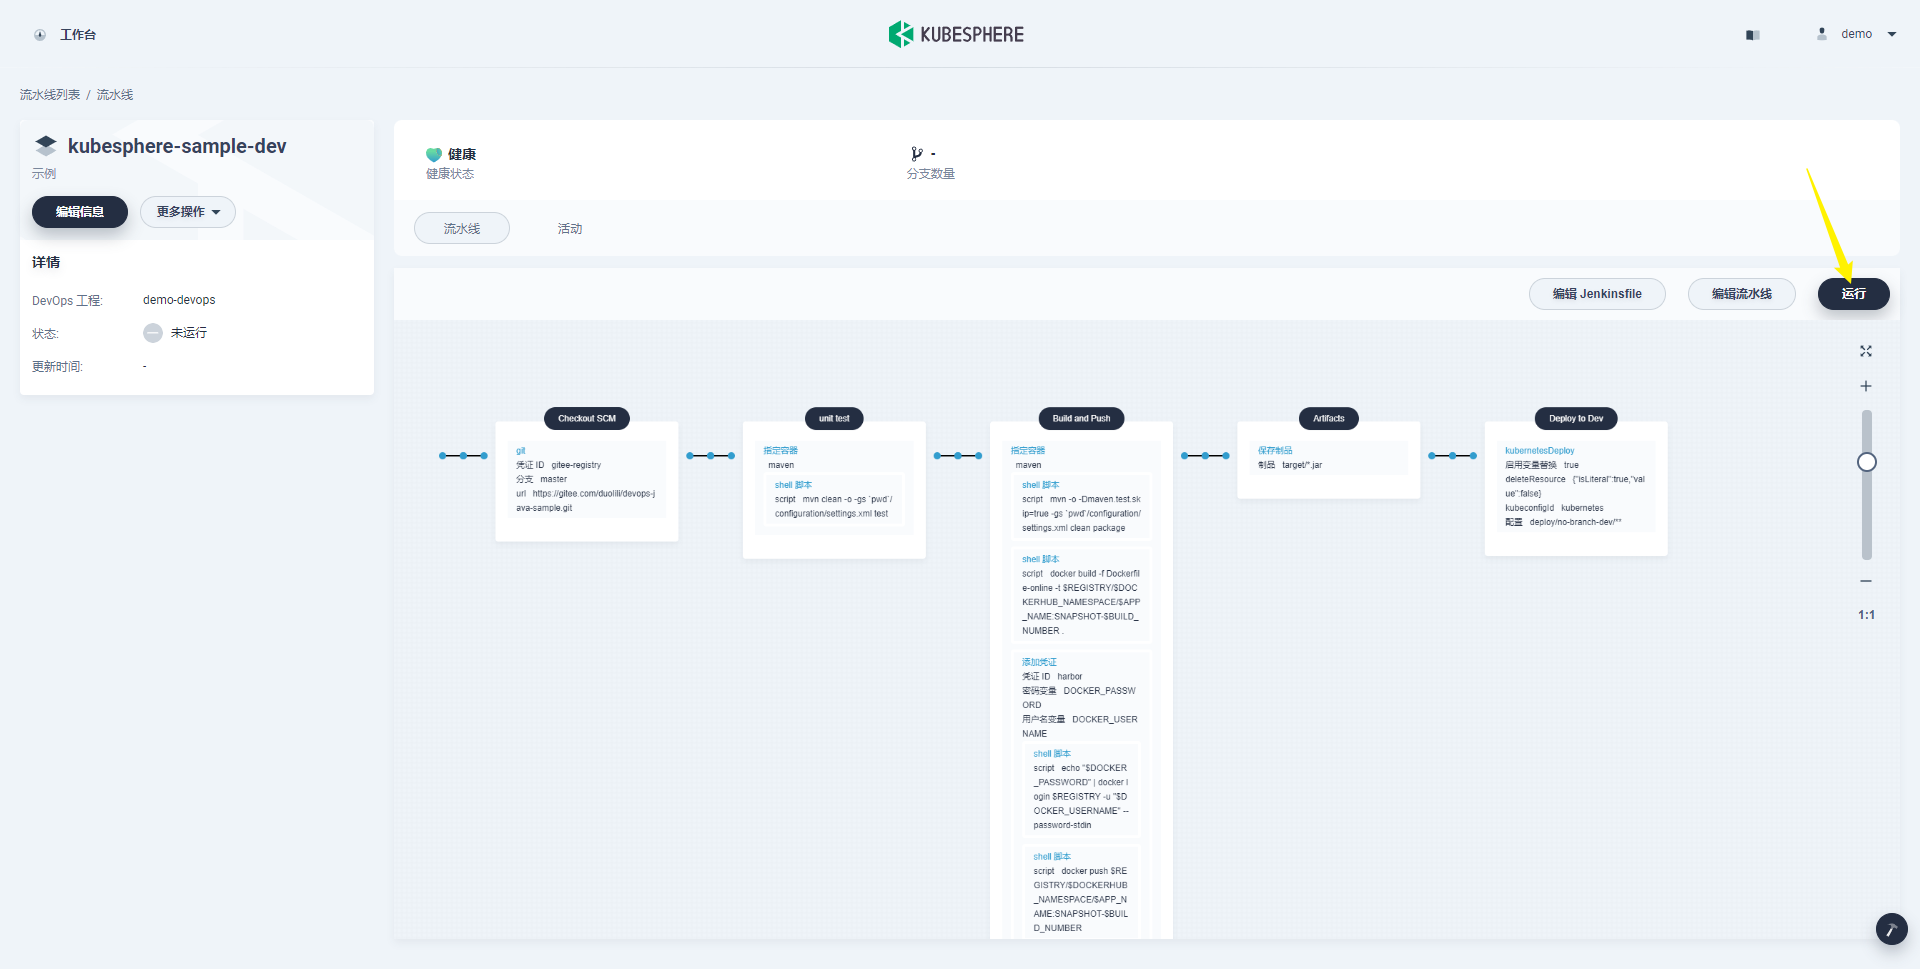Click 编辑信息 button
1920x969 pixels.
click(x=80, y=212)
